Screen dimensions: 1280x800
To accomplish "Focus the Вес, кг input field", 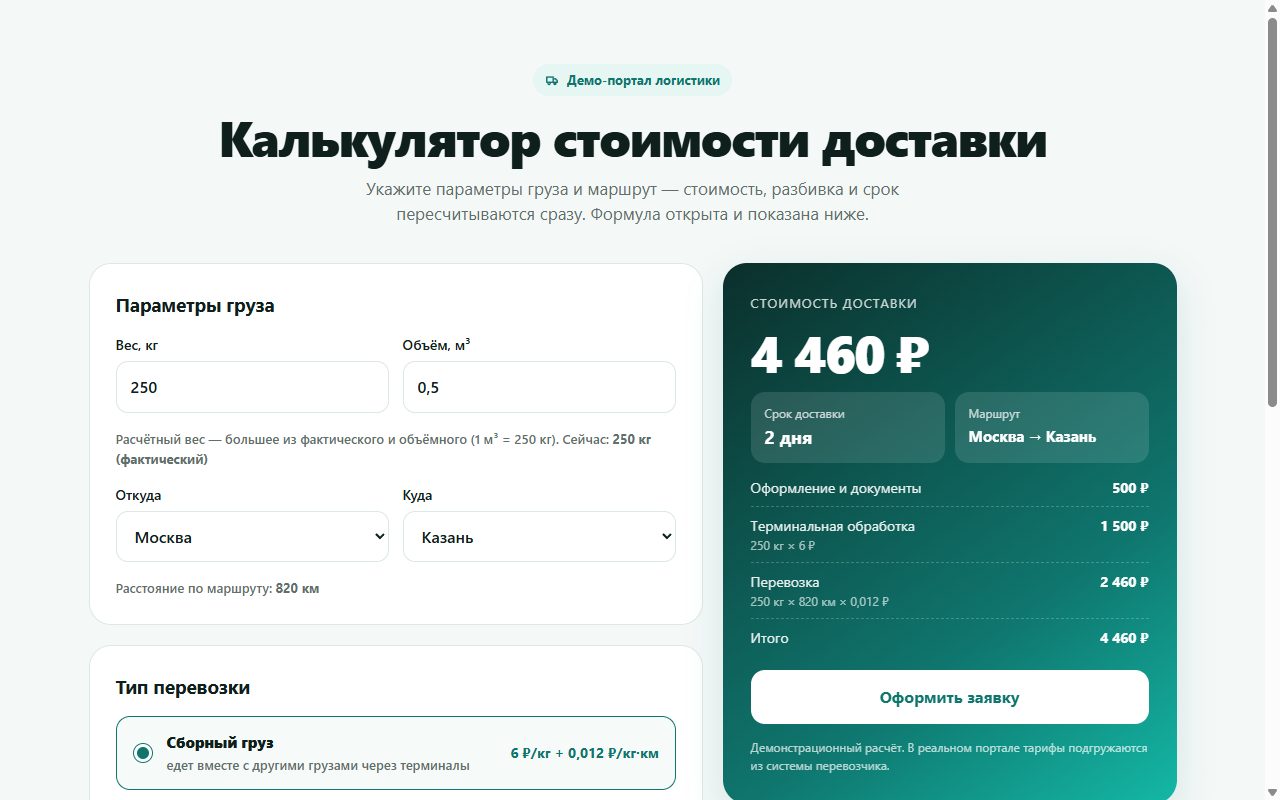I will tap(252, 387).
